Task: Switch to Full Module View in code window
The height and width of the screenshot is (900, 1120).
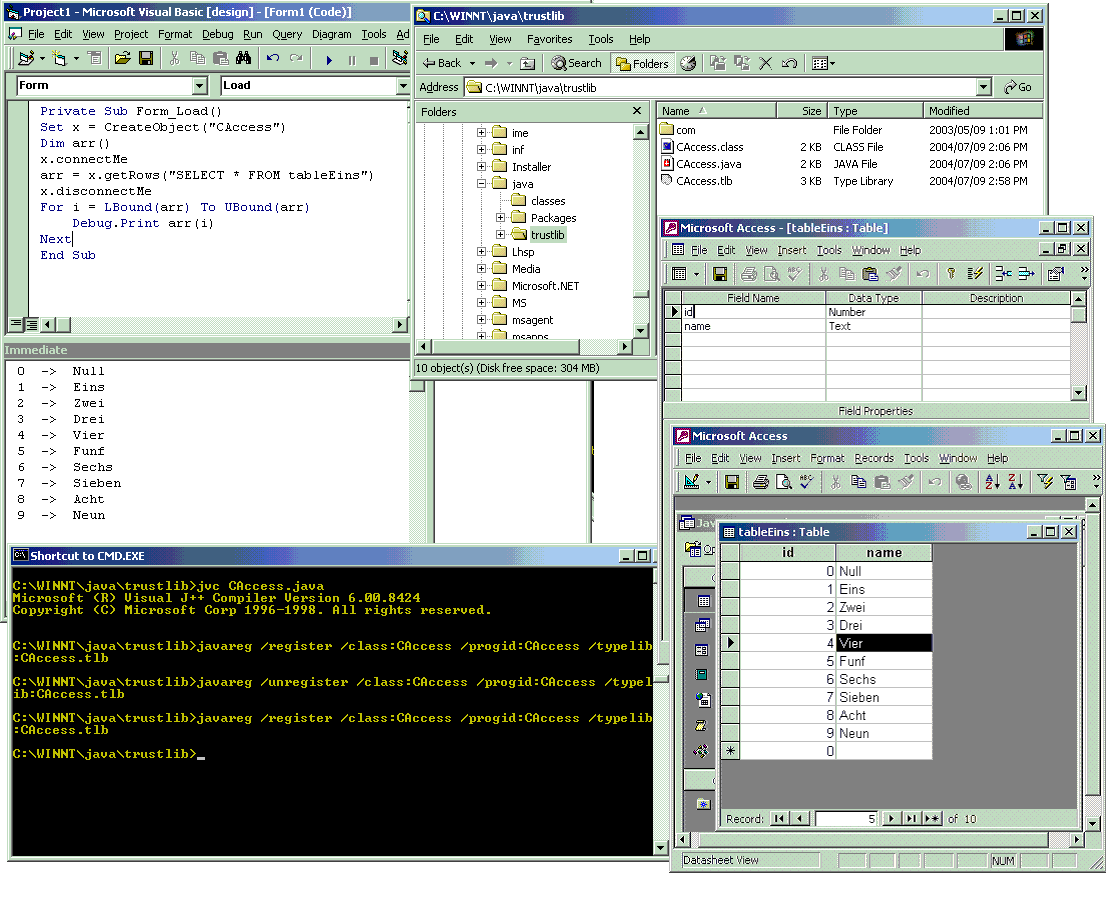Action: click(32, 324)
